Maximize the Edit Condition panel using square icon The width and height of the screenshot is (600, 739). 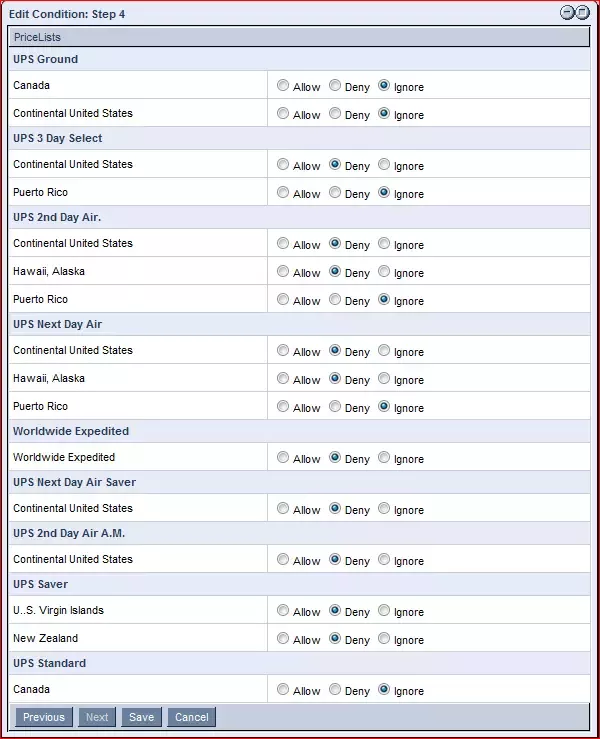point(583,12)
